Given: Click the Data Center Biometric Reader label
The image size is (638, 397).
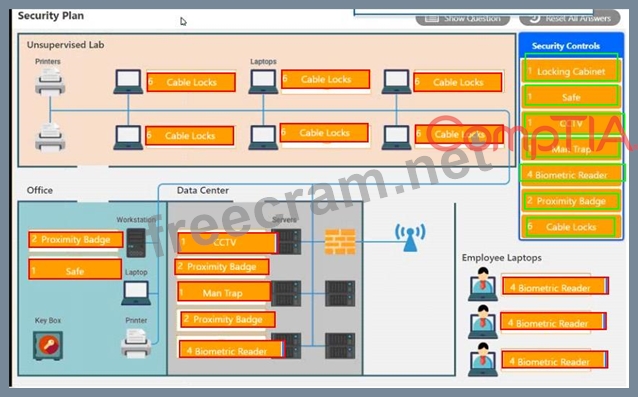Looking at the screenshot, I should (231, 351).
